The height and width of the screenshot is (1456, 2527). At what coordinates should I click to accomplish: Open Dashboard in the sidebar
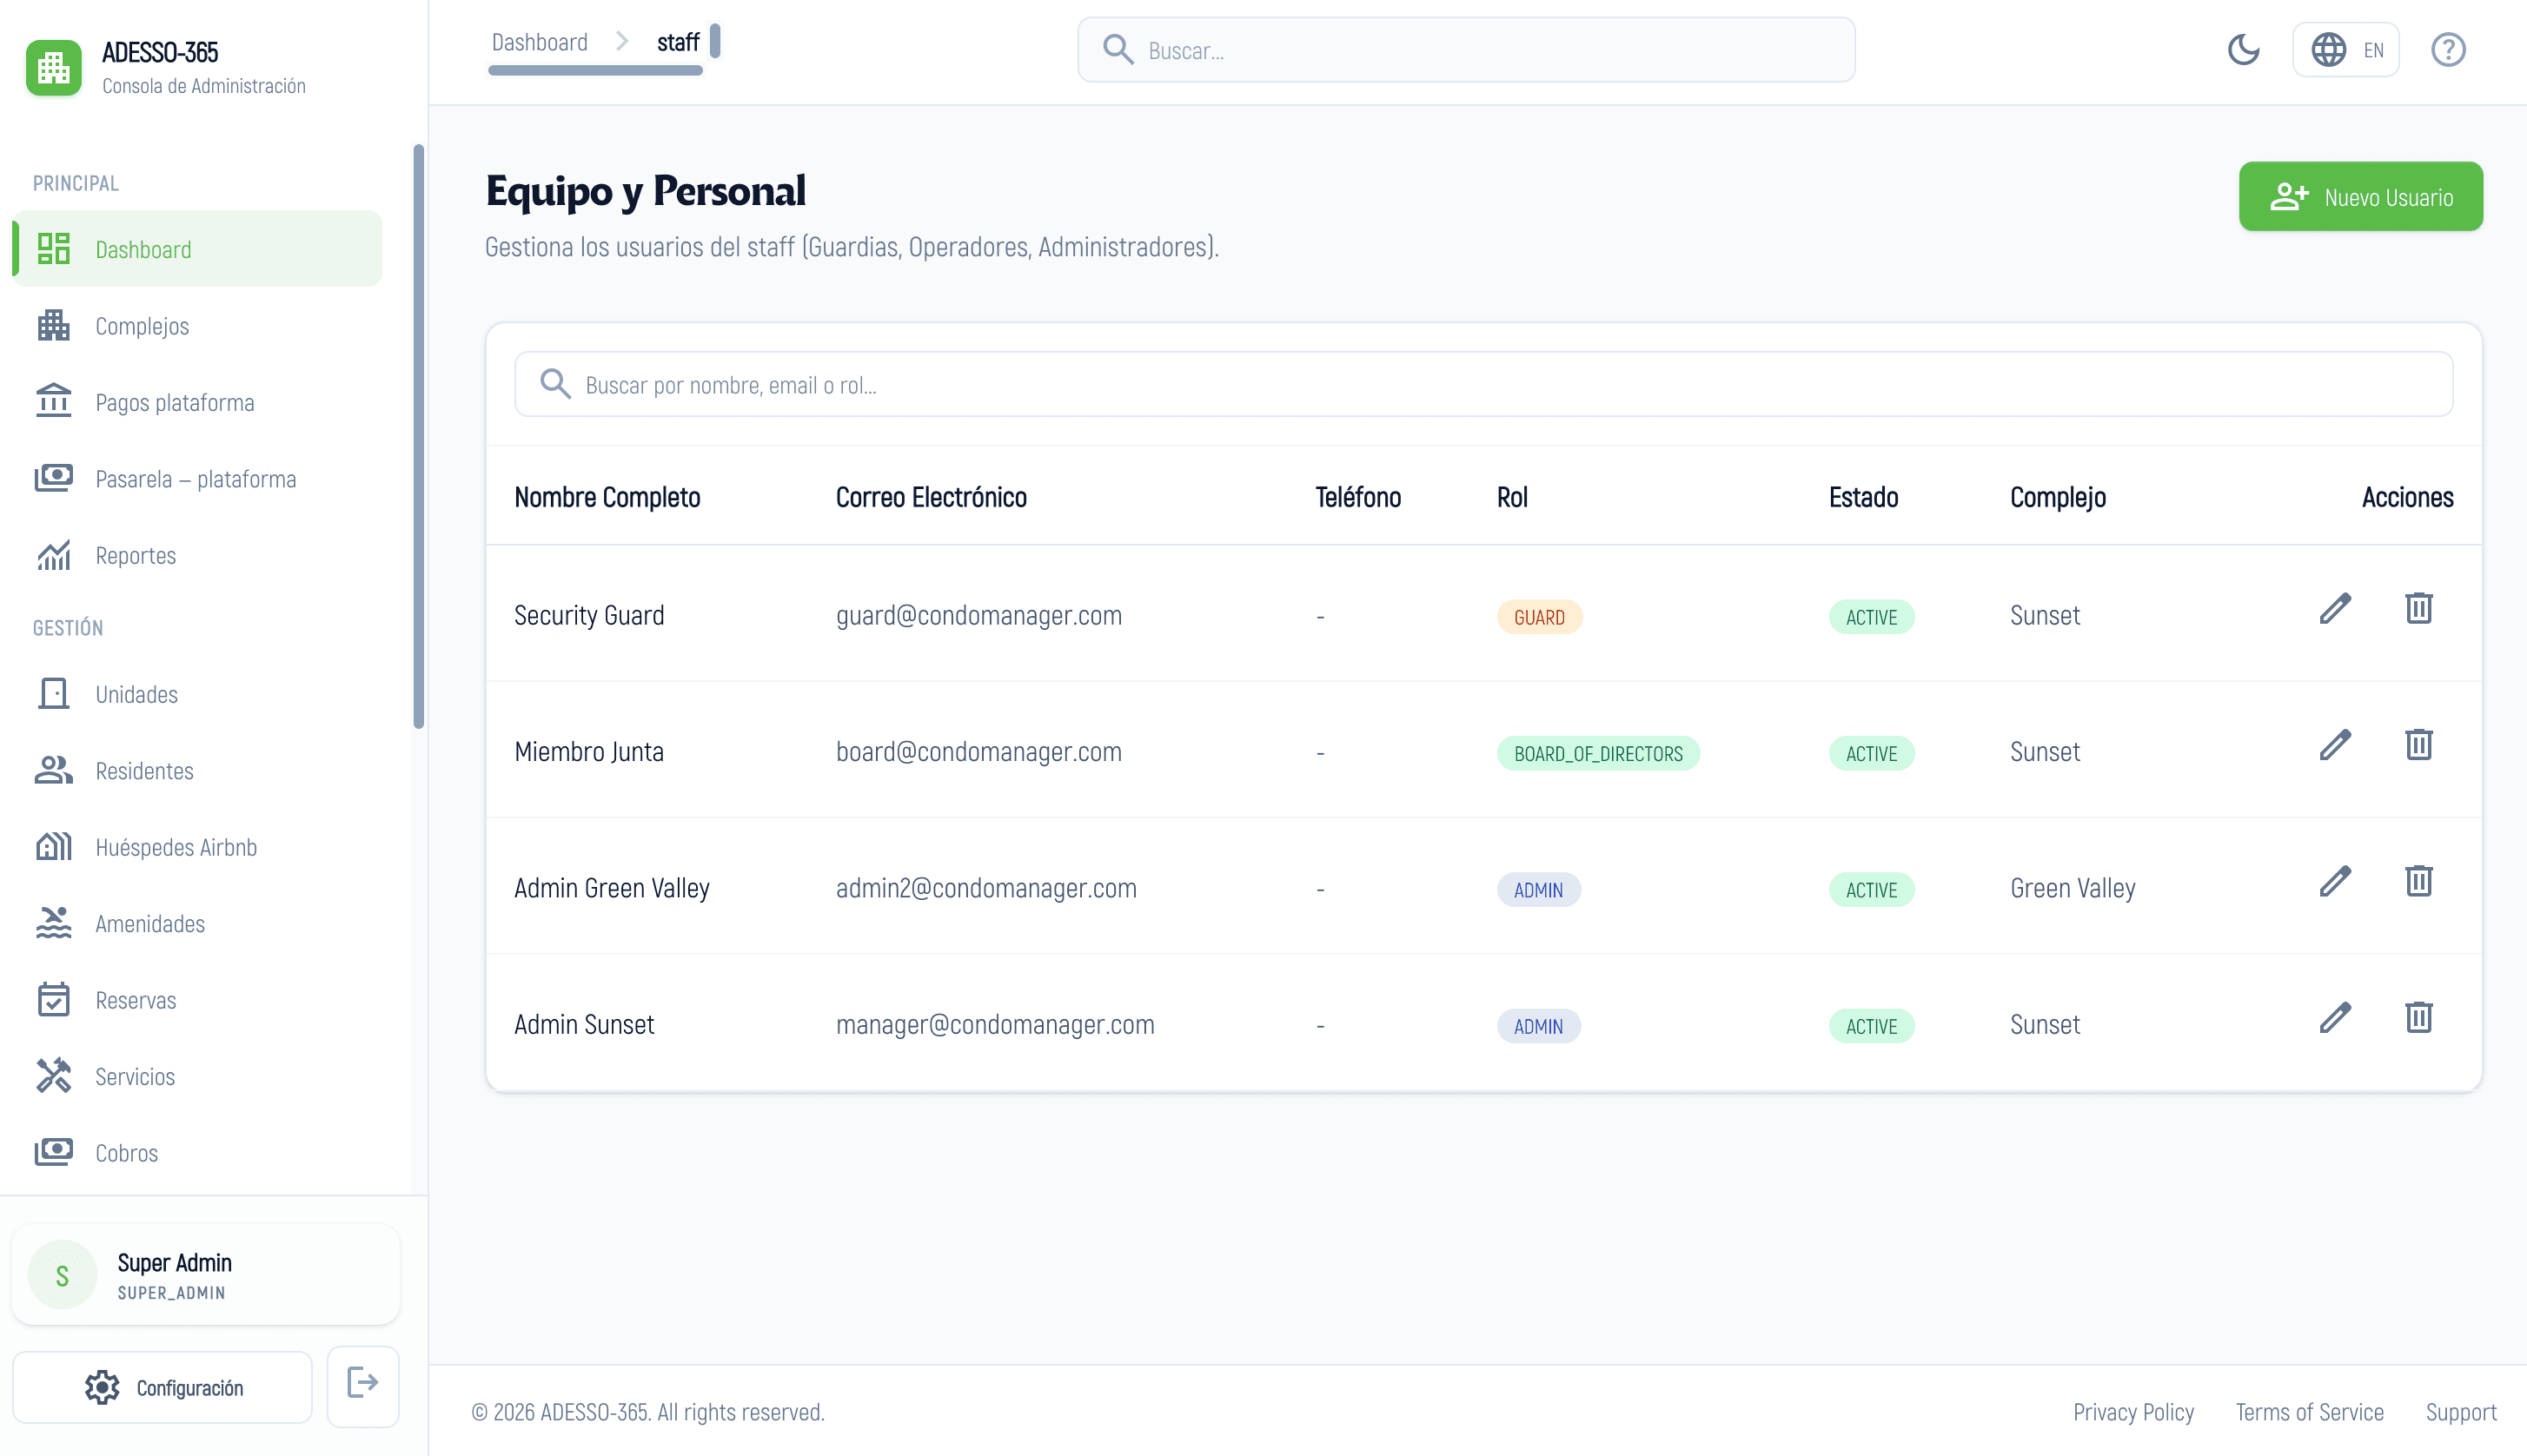[x=197, y=249]
